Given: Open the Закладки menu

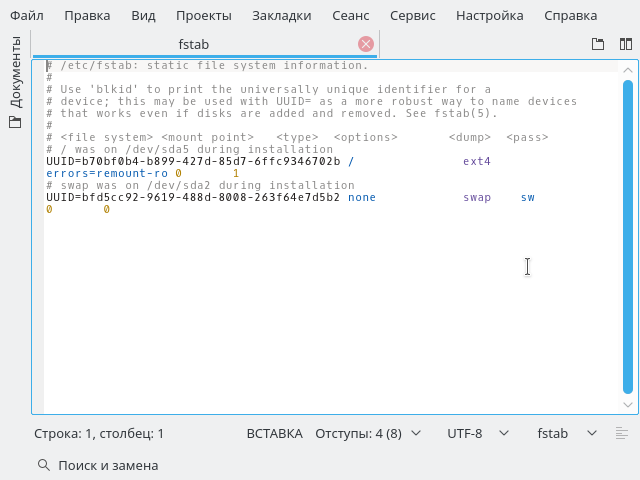Looking at the screenshot, I should pyautogui.click(x=282, y=16).
